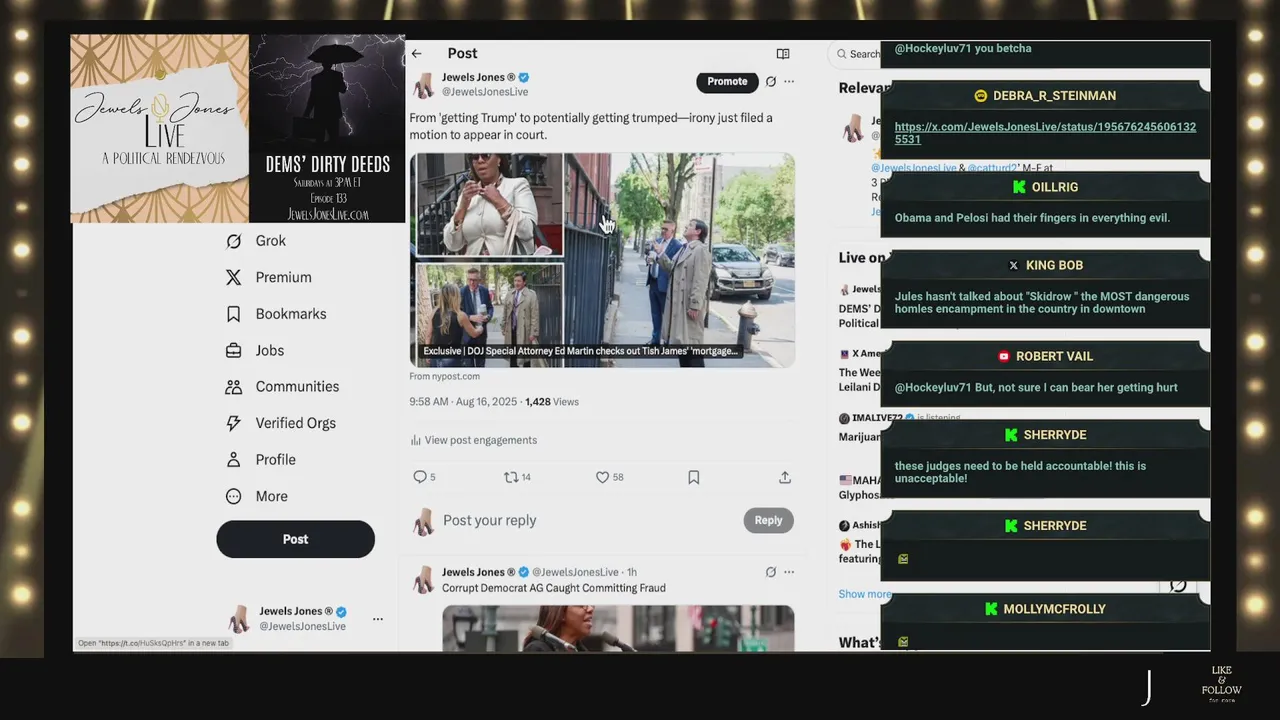Click DEBRA_R_STEINMAN chat username
The image size is (1280, 720).
pos(1054,96)
